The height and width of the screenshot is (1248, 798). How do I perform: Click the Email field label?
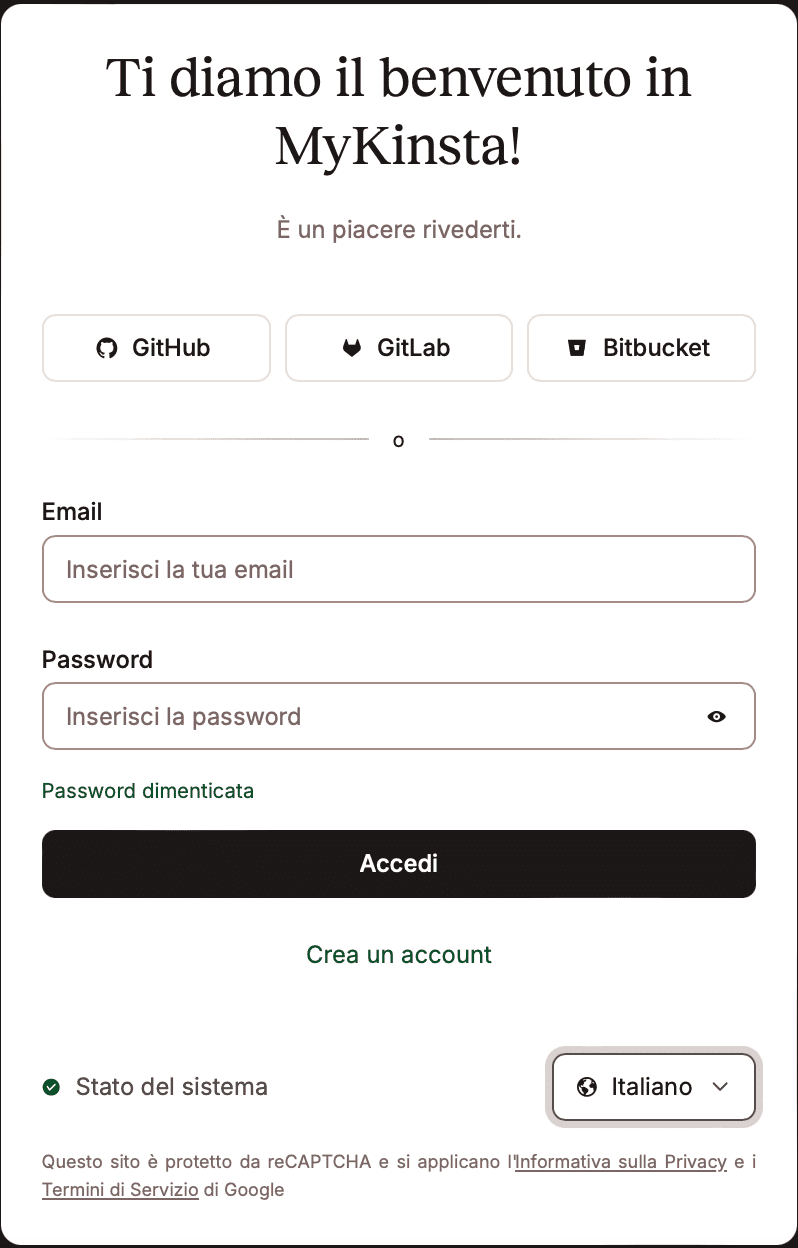pyautogui.click(x=72, y=512)
